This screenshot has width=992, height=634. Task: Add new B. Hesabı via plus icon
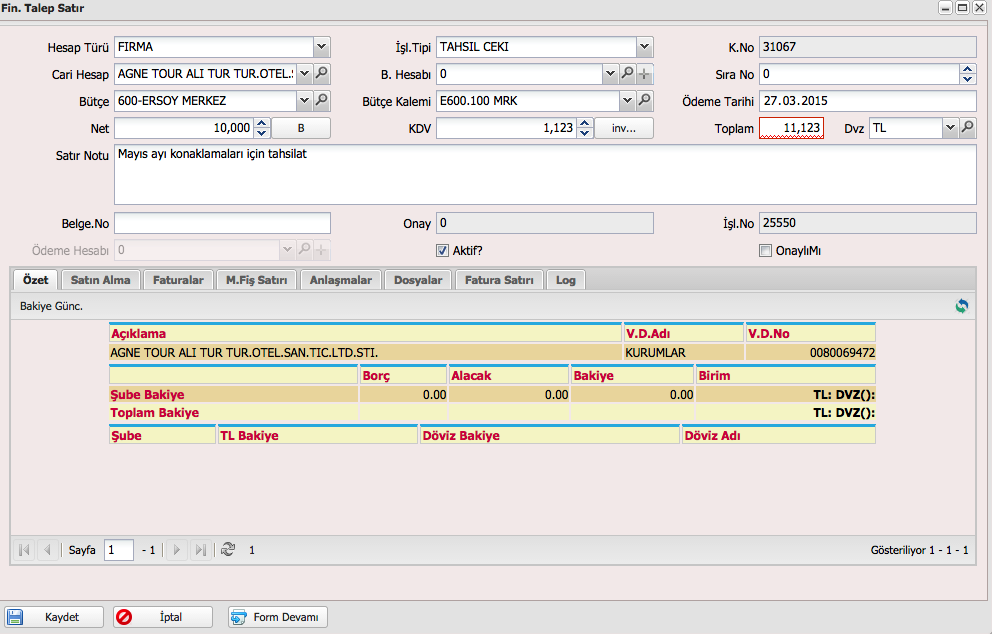point(644,74)
